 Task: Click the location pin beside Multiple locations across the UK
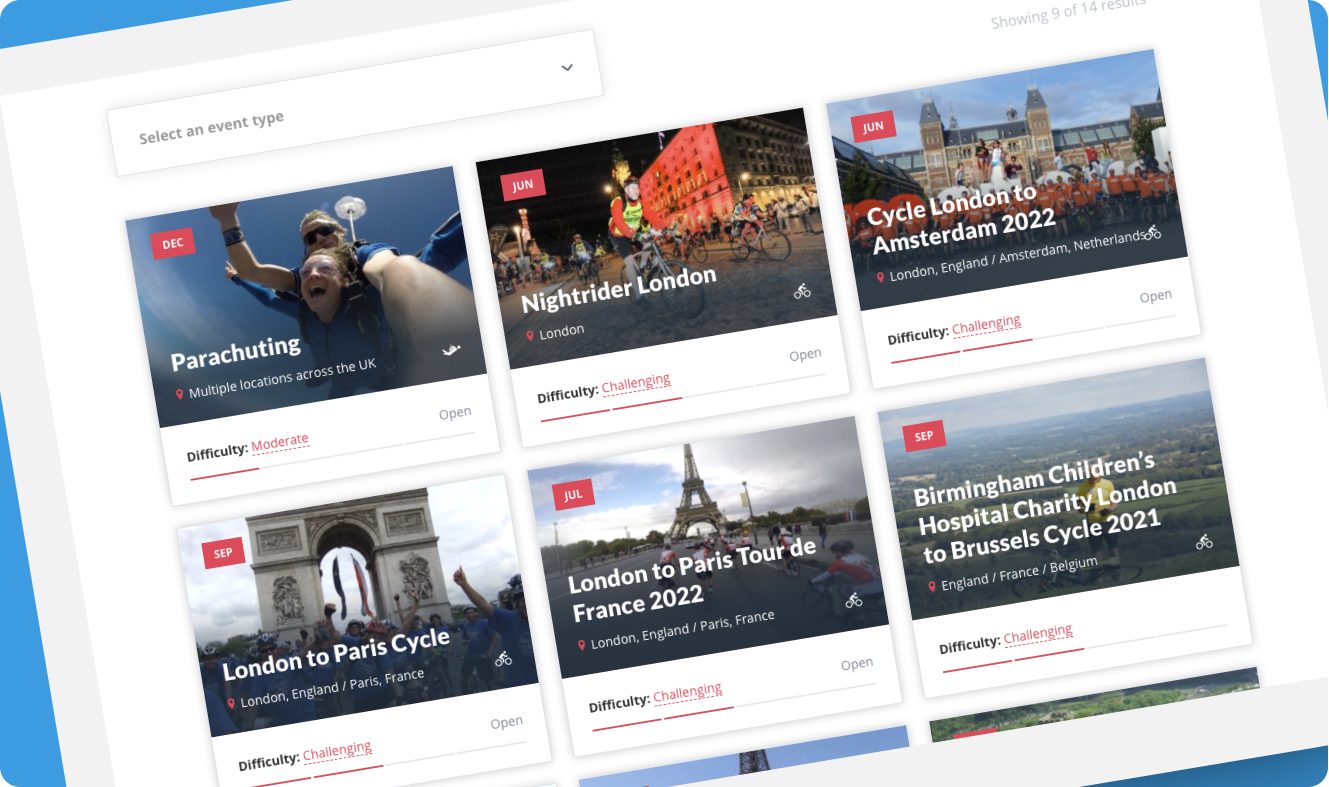pos(180,394)
